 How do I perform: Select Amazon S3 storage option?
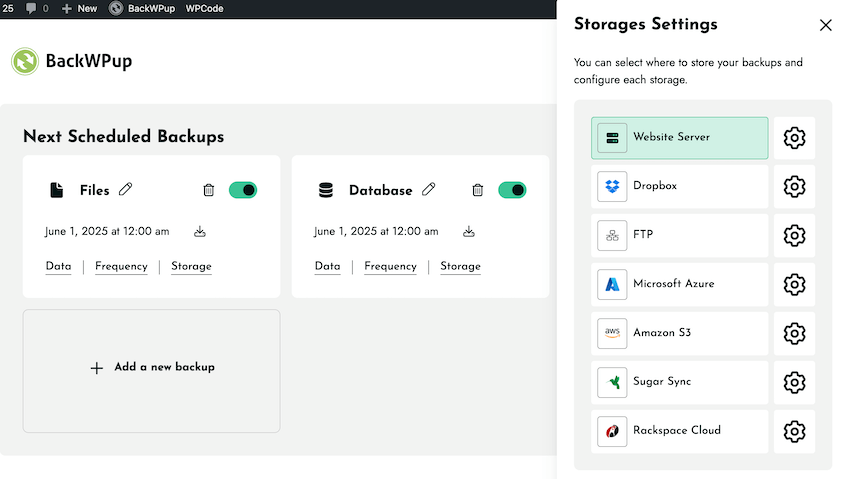tap(680, 334)
